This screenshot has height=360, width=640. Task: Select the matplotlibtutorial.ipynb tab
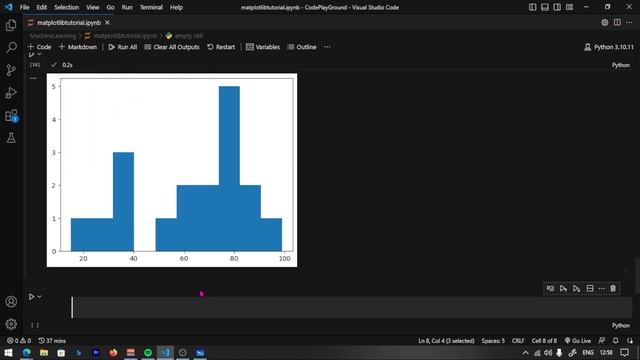click(69, 22)
